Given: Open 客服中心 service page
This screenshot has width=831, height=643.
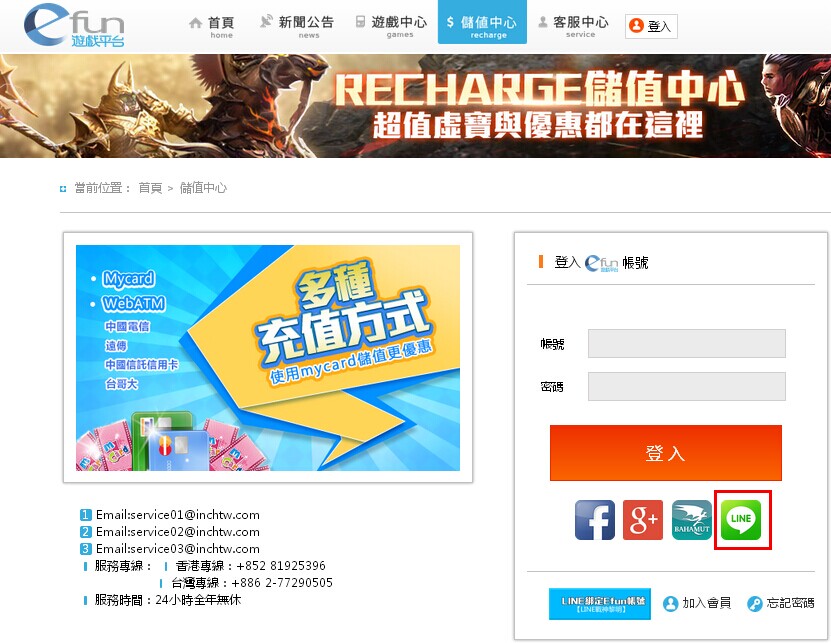Looking at the screenshot, I should coord(572,26).
